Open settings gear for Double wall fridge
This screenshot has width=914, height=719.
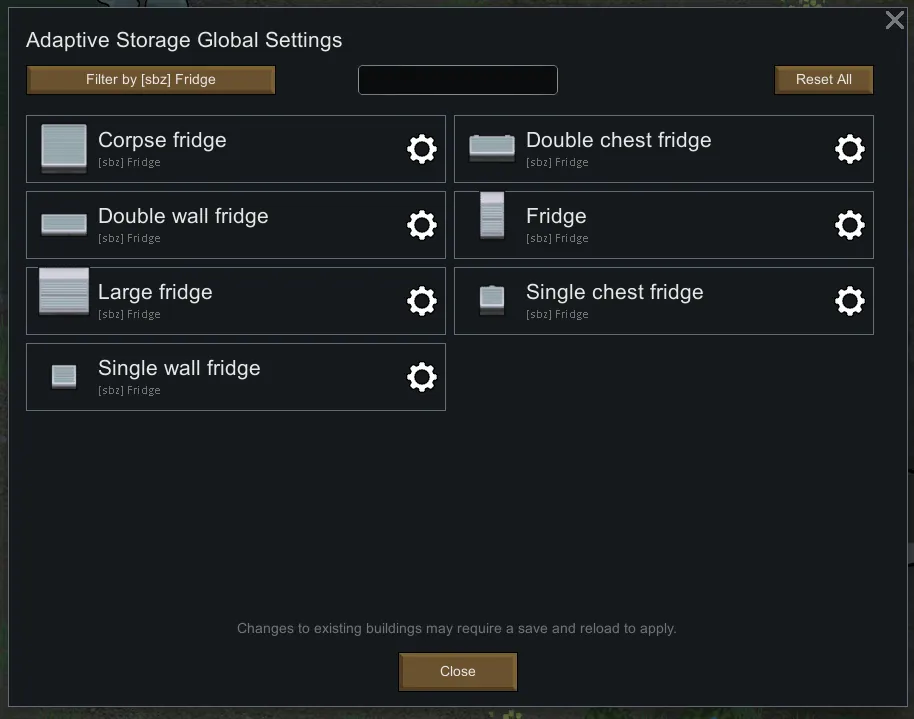click(x=422, y=225)
